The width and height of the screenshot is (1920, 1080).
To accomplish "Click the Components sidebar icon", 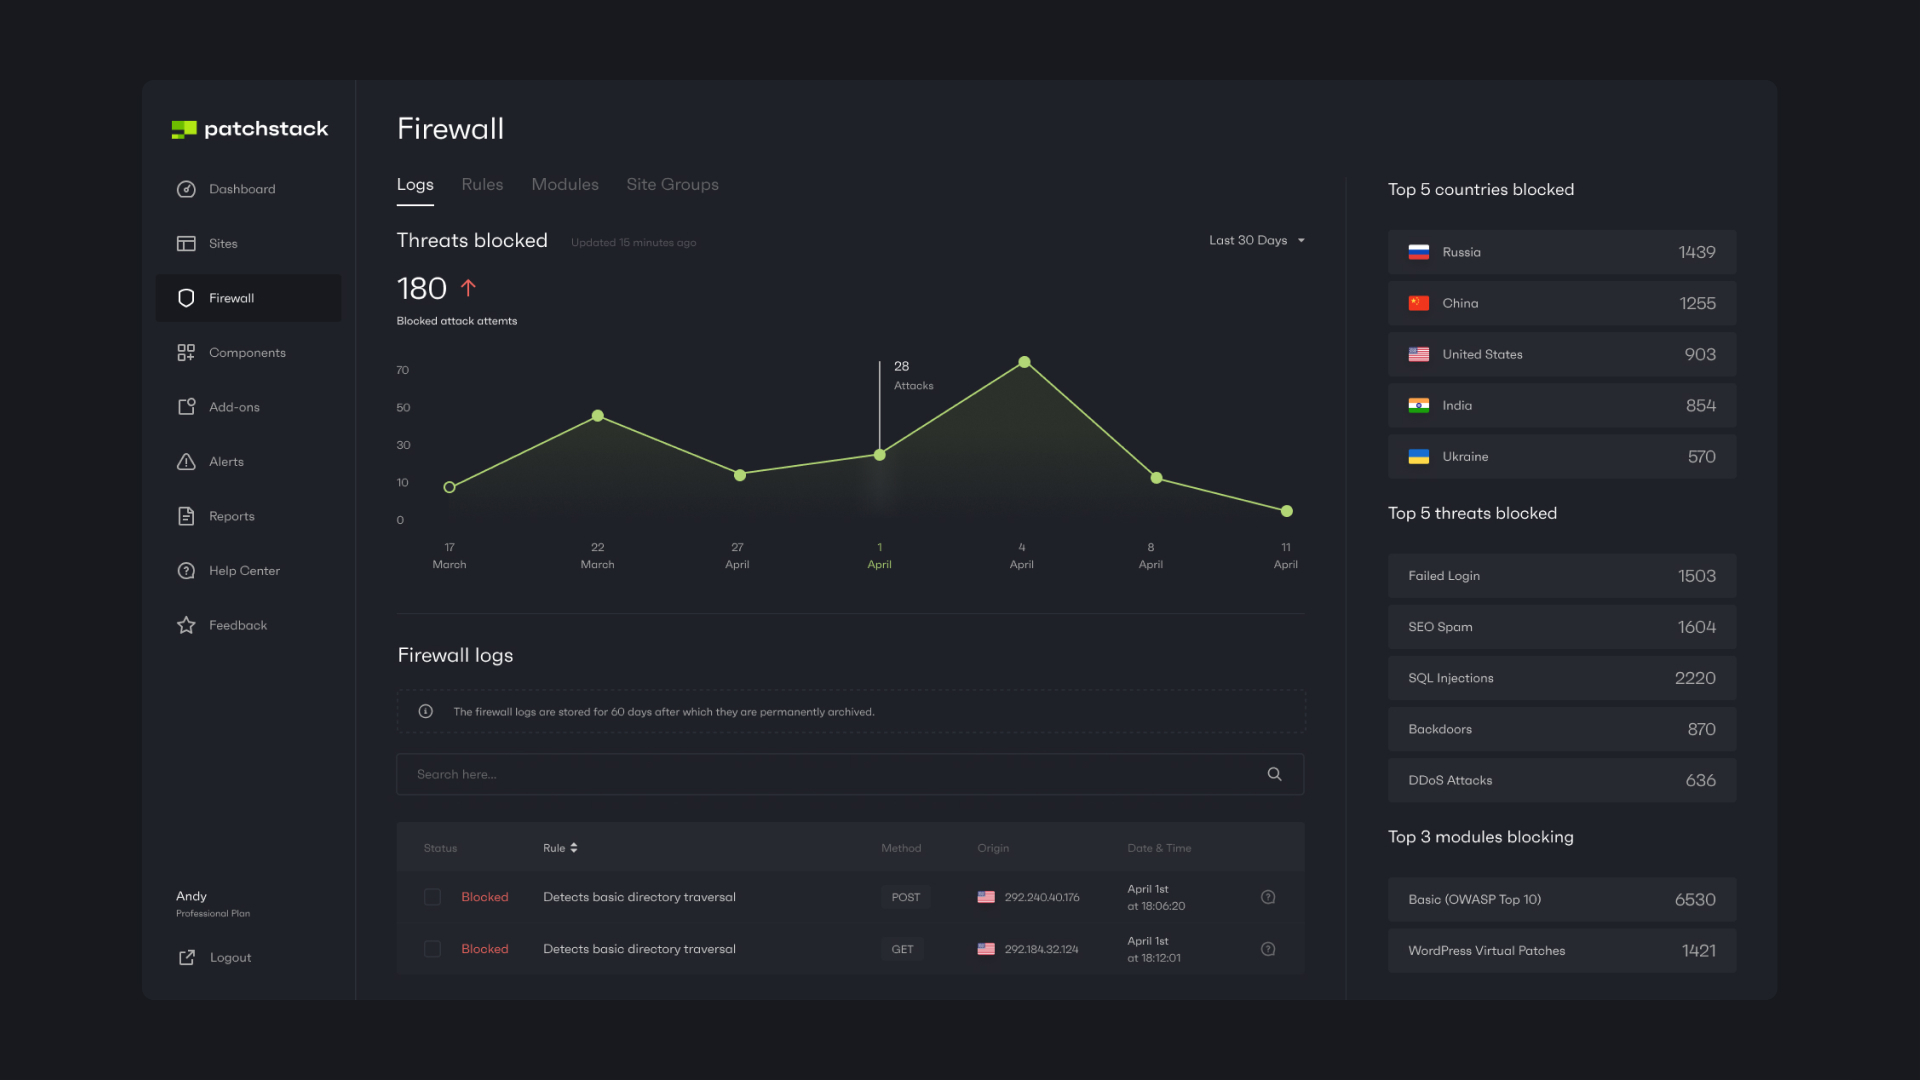I will (x=185, y=352).
